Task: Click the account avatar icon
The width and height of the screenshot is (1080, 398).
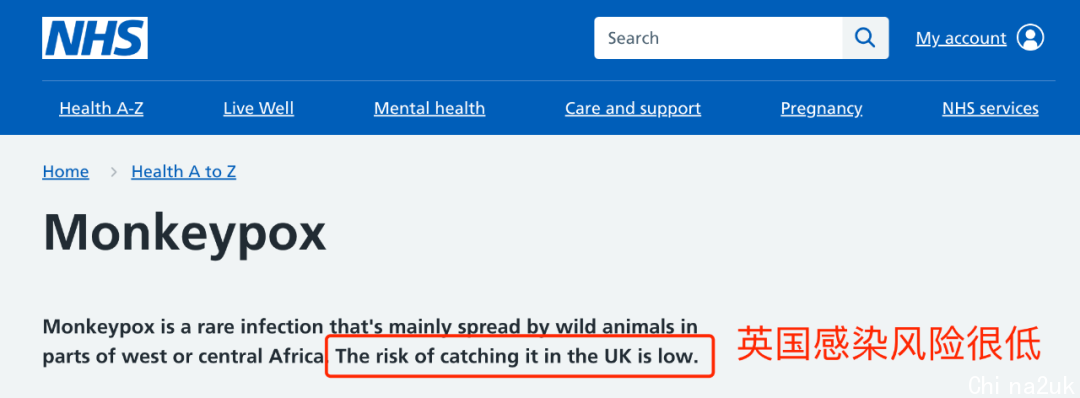Action: point(1030,38)
